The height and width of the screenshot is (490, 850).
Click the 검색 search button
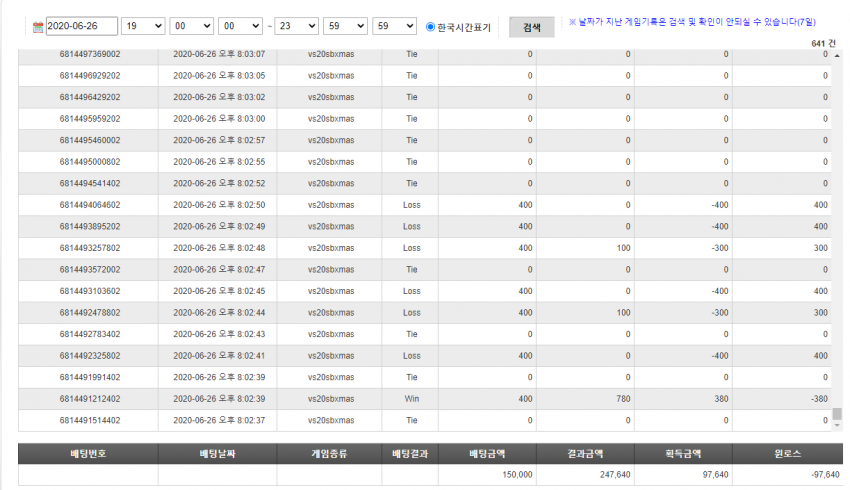pos(532,27)
